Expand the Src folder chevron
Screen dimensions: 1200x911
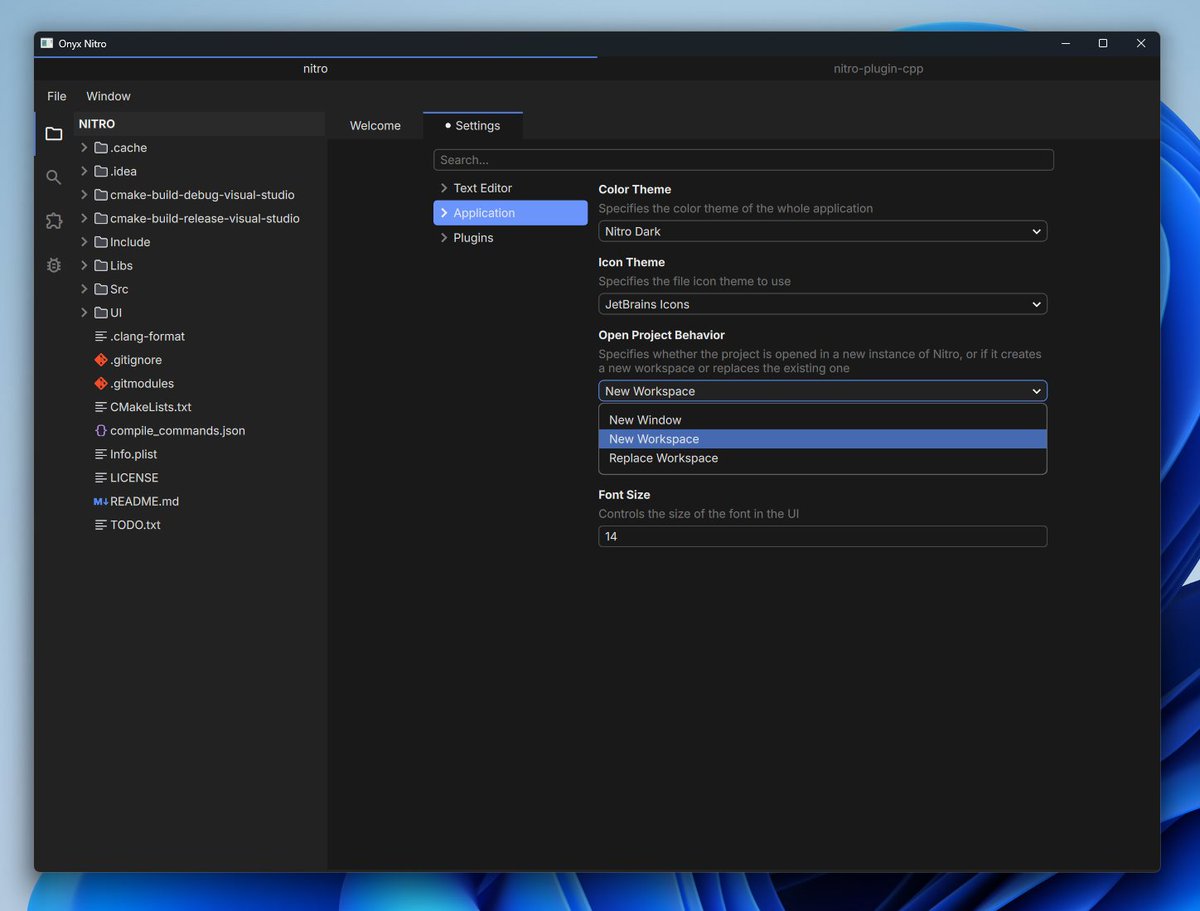(84, 289)
